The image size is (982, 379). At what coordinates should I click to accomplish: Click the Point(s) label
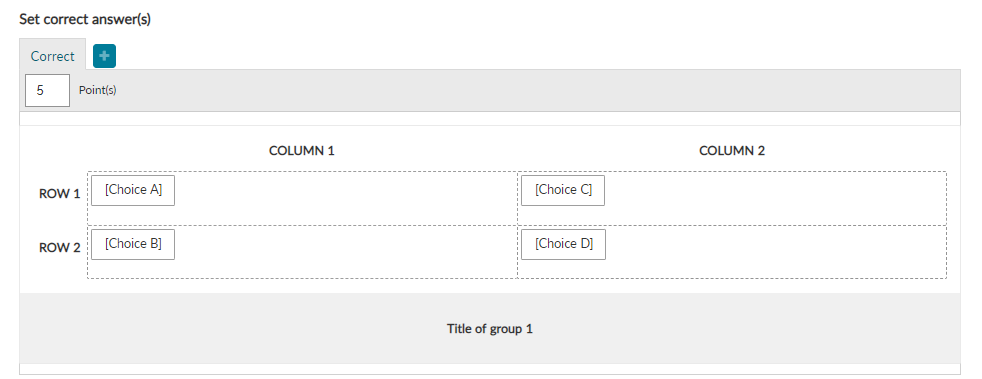click(98, 90)
